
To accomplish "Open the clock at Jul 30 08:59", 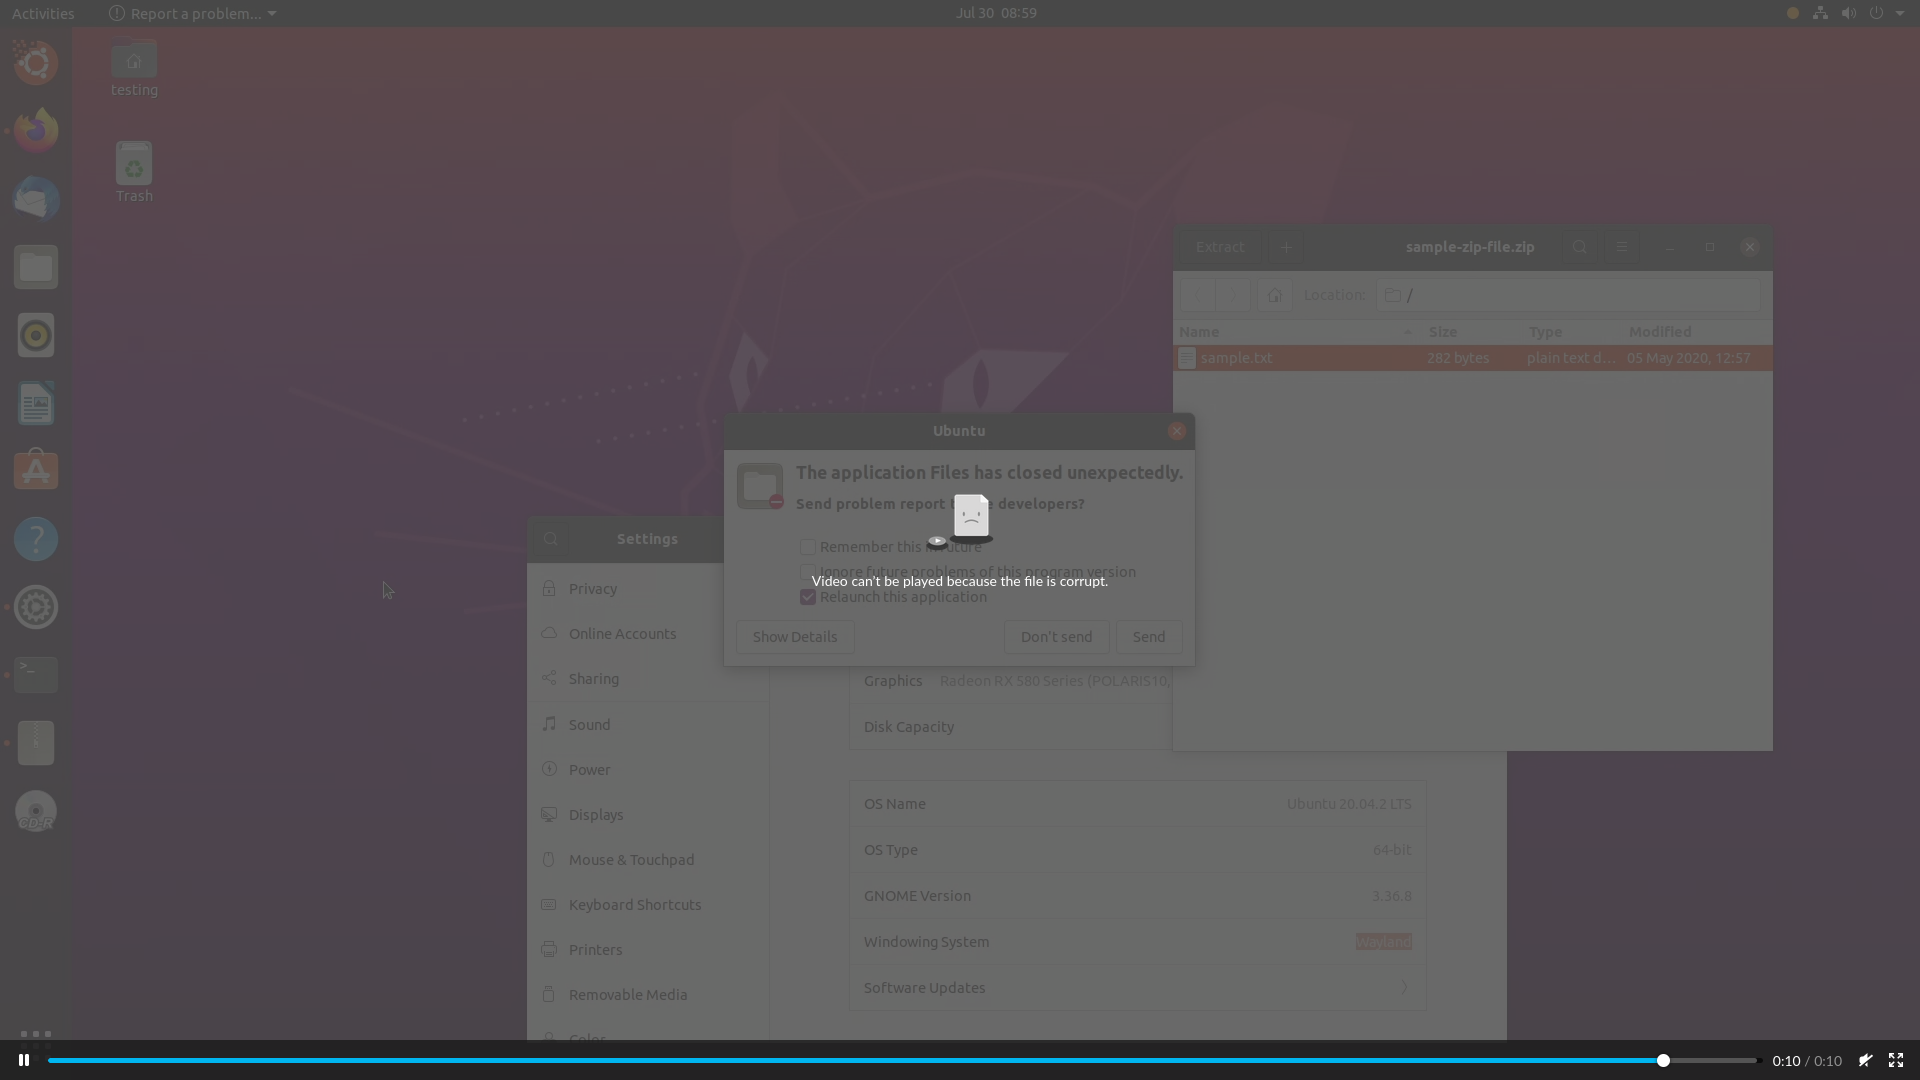I will 996,13.
